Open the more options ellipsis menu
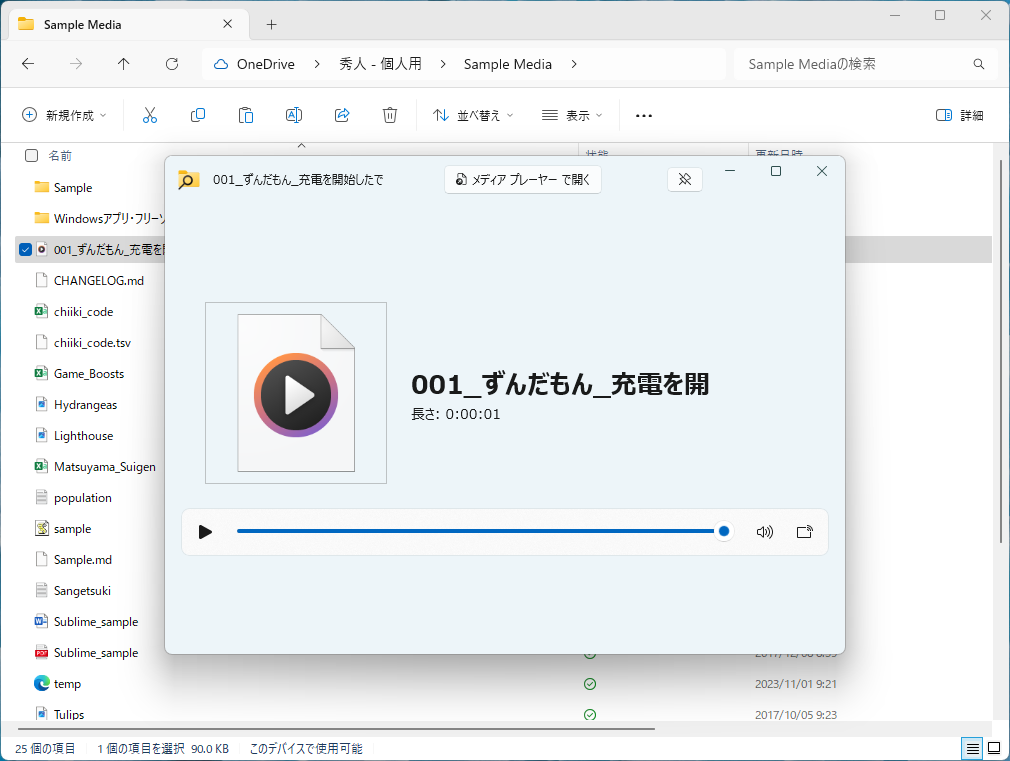 click(x=643, y=115)
